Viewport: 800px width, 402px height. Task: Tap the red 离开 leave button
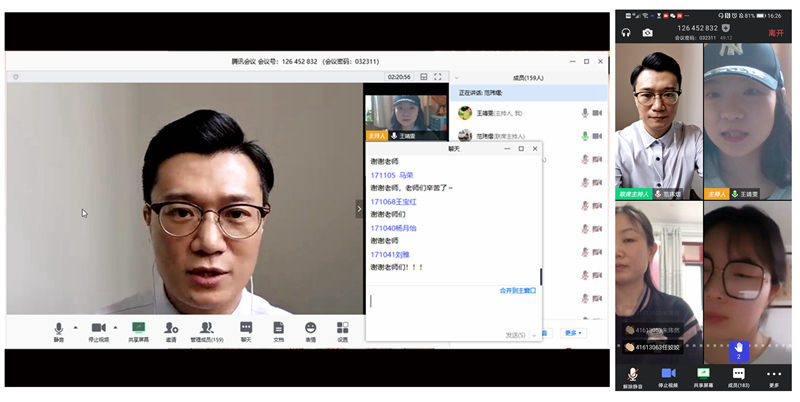[776, 33]
